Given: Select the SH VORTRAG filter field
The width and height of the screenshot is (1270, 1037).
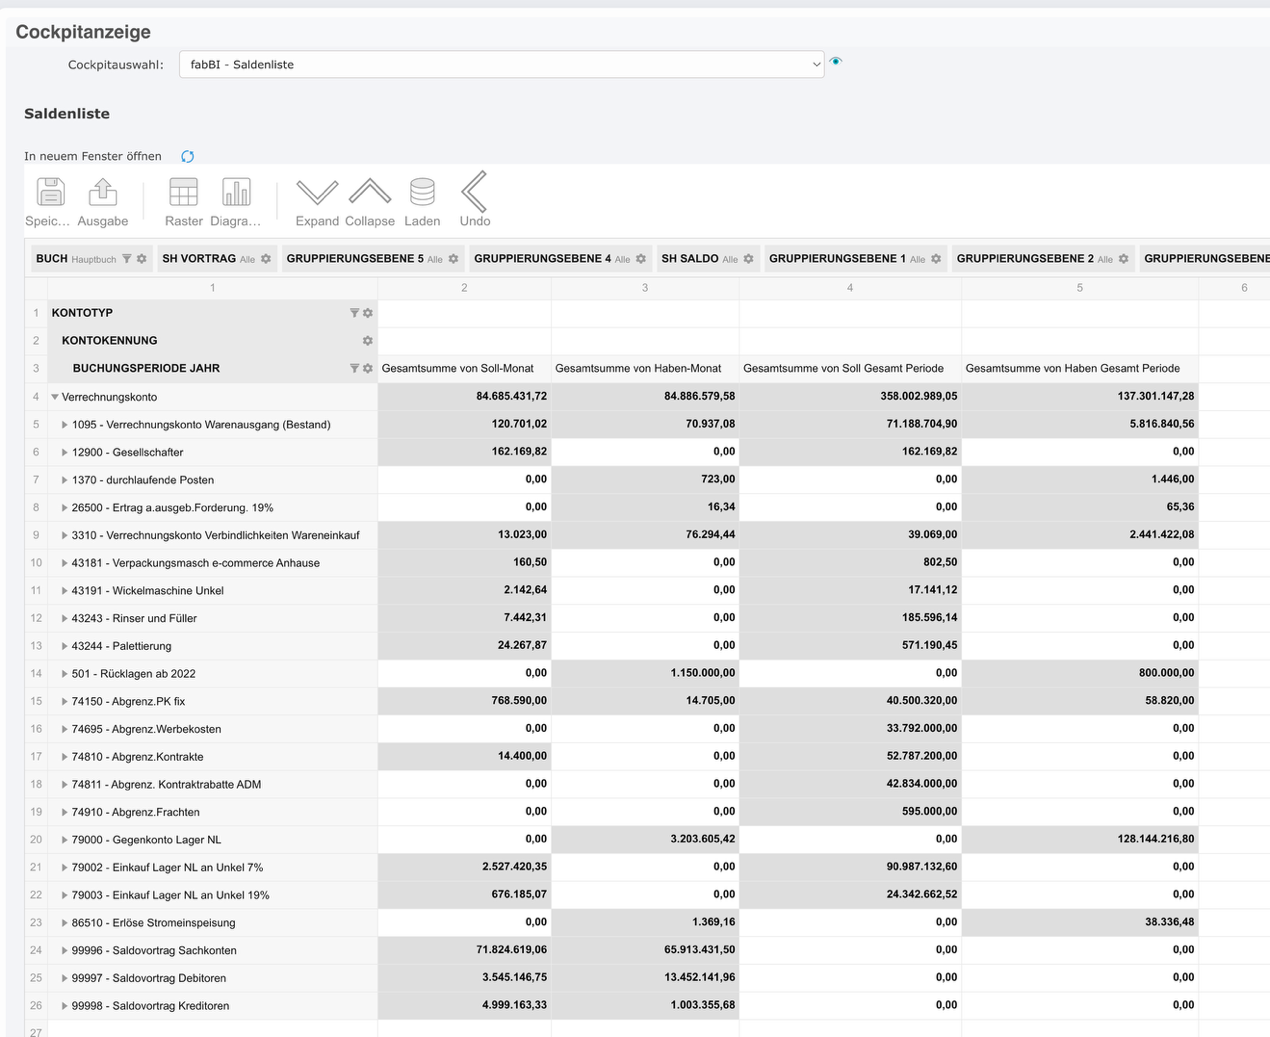Looking at the screenshot, I should click(x=199, y=259).
